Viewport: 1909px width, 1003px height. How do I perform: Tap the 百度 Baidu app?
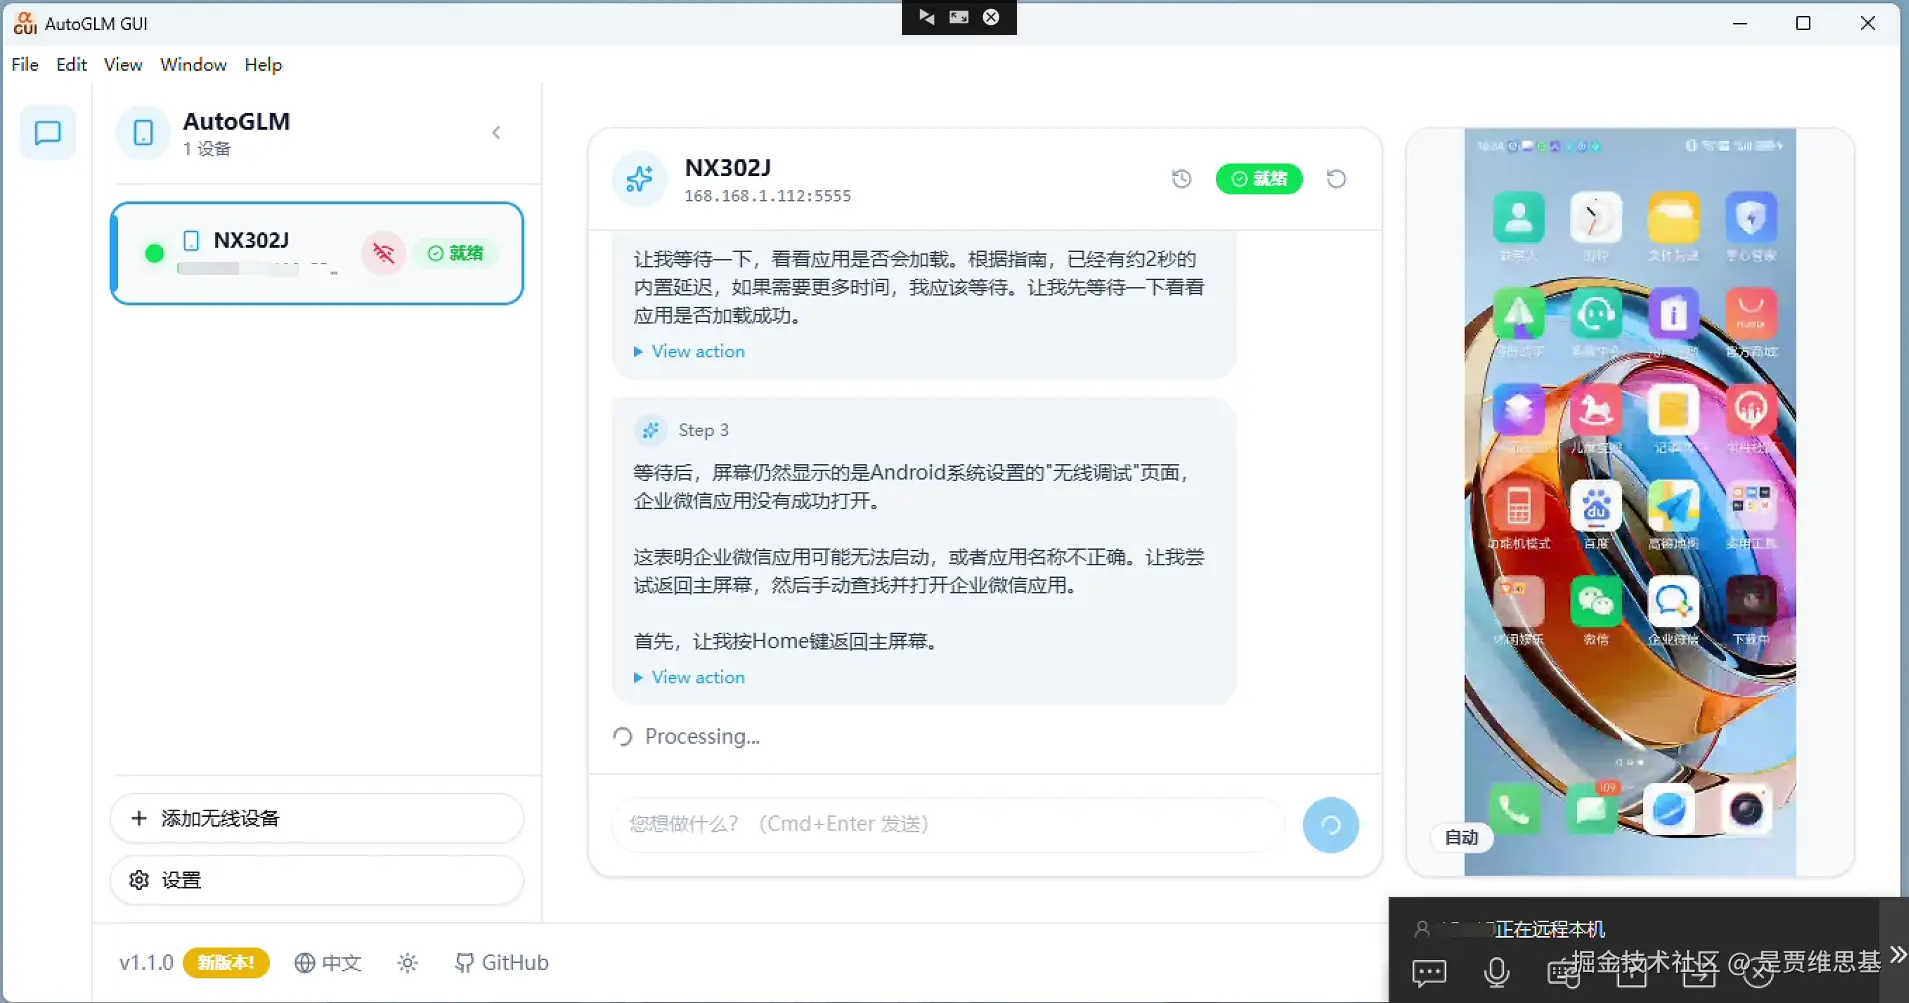pos(1596,506)
